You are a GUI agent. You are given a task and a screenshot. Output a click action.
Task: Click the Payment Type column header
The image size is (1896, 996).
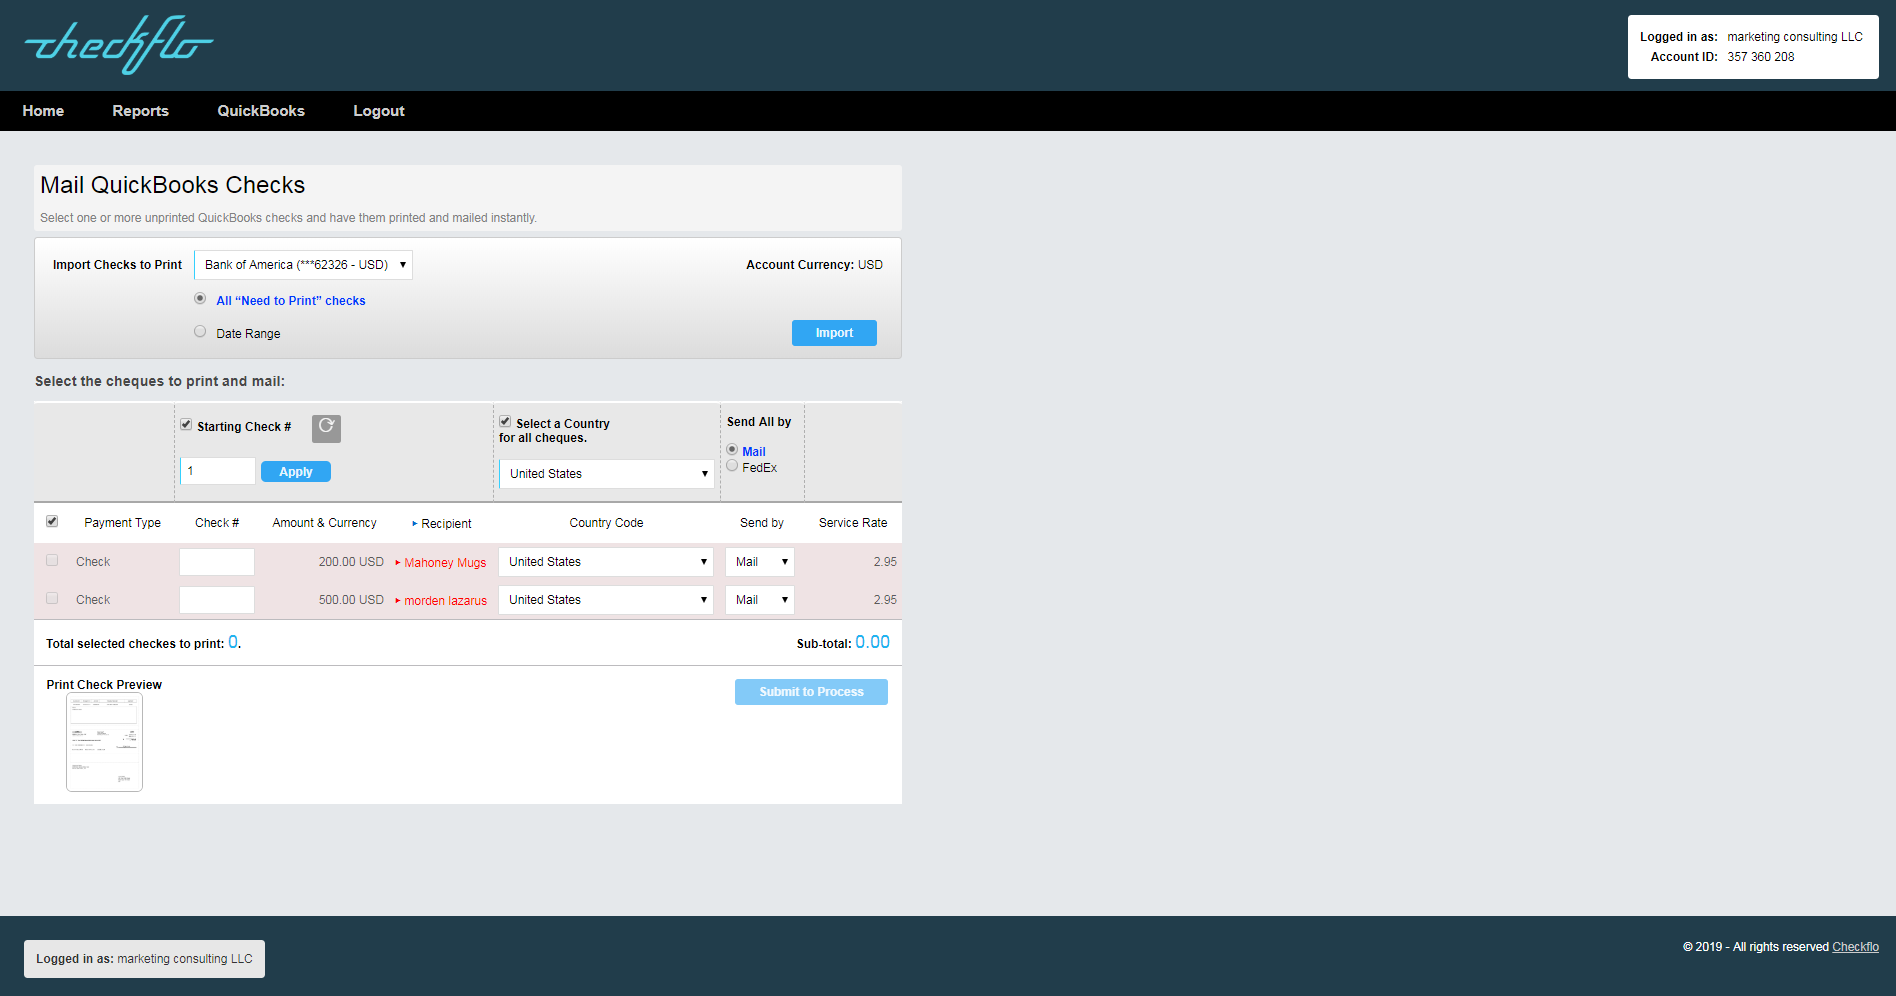[122, 523]
